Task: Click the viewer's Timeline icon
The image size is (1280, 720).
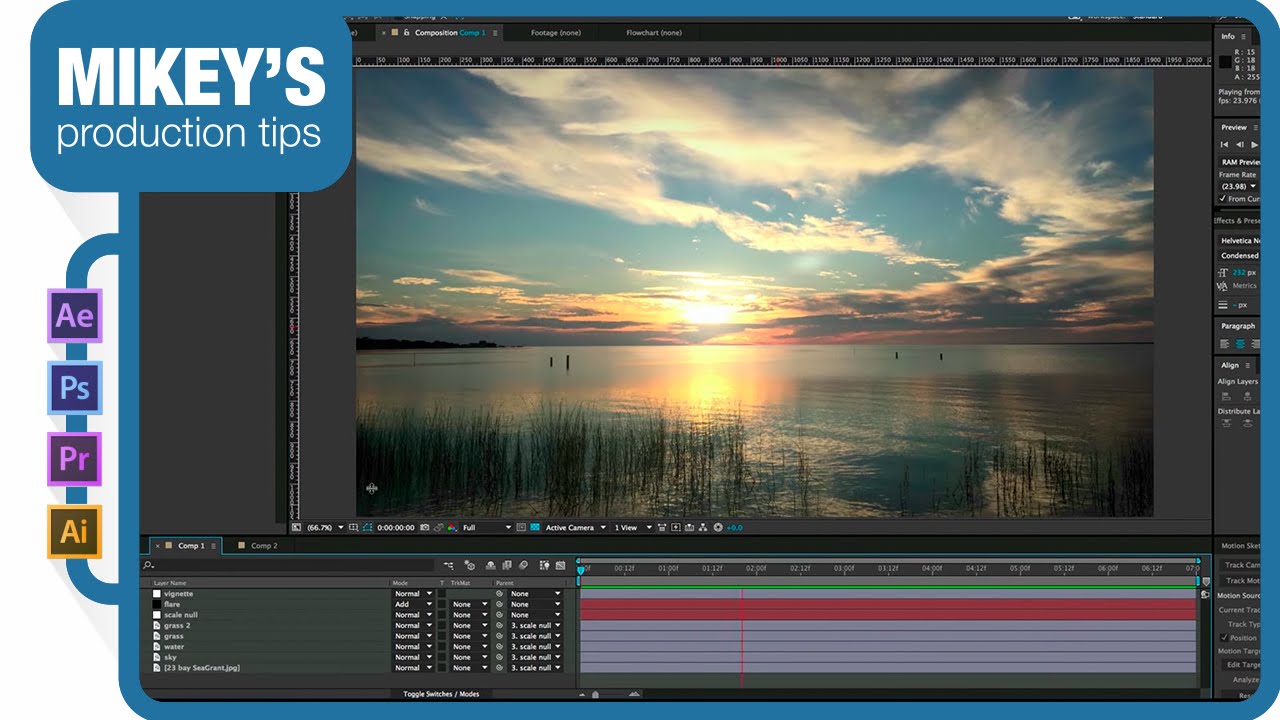Action: pyautogui.click(x=690, y=527)
